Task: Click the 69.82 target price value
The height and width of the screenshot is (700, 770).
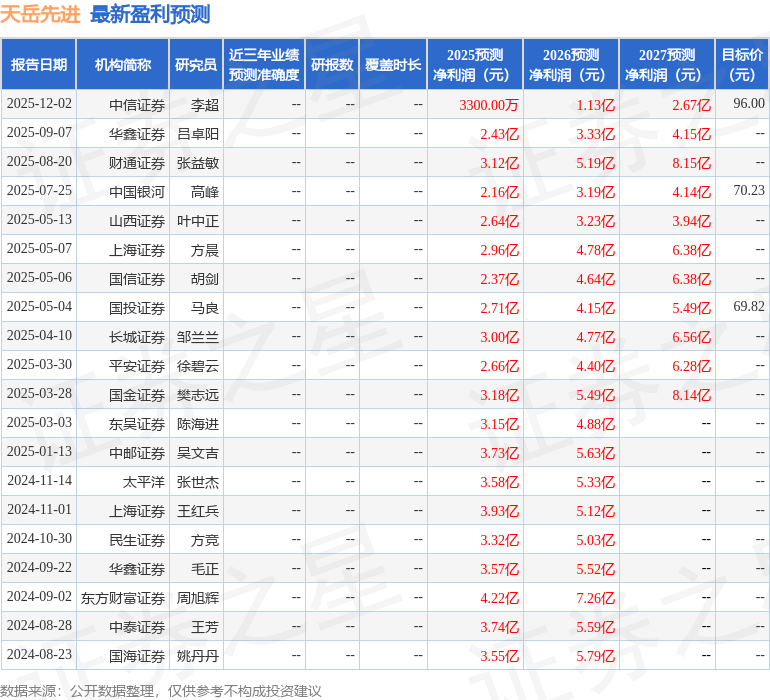Action: [748, 307]
